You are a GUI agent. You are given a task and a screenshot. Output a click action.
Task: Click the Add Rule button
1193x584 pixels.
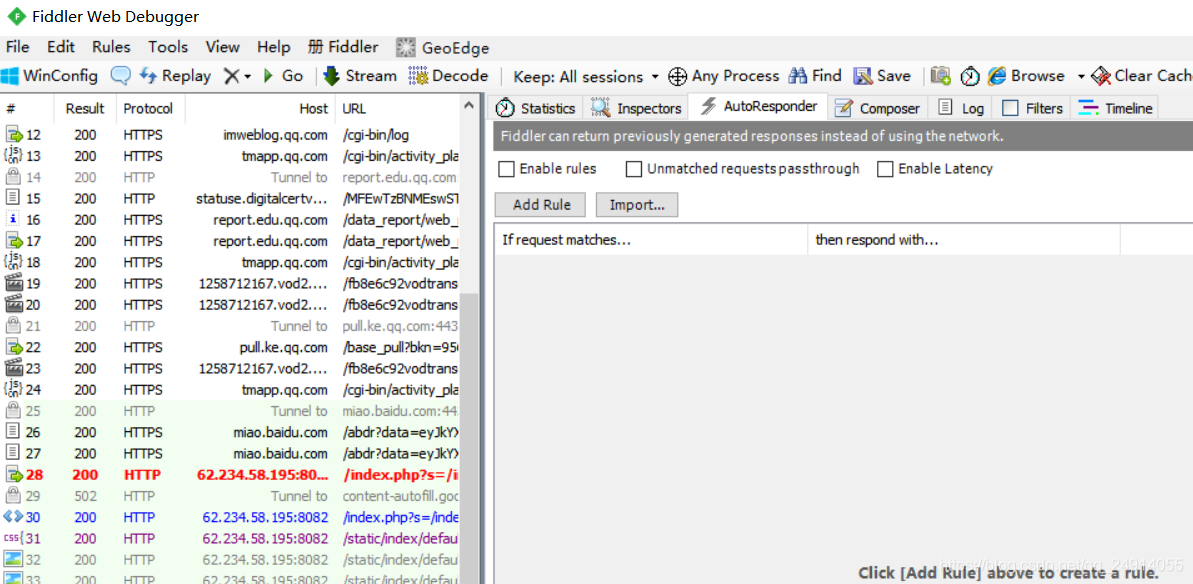pyautogui.click(x=540, y=205)
